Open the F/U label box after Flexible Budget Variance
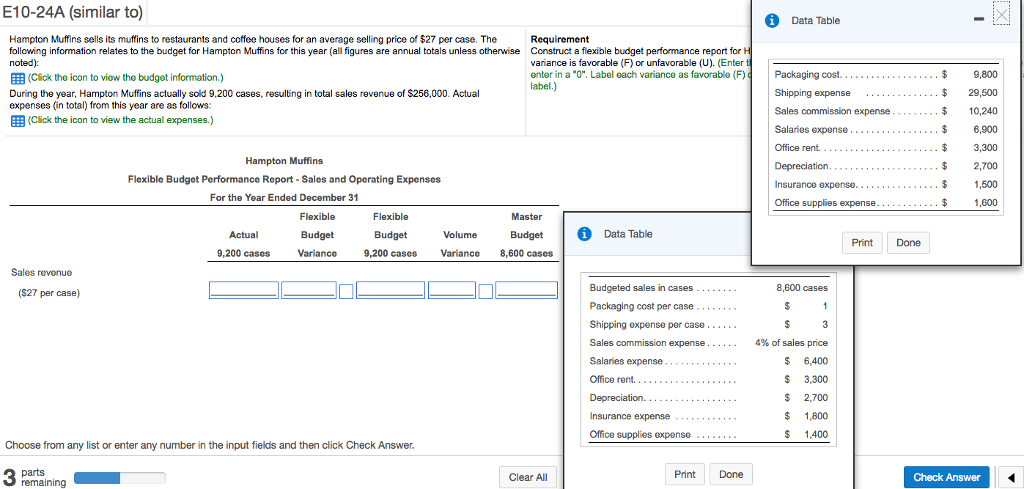 click(347, 291)
